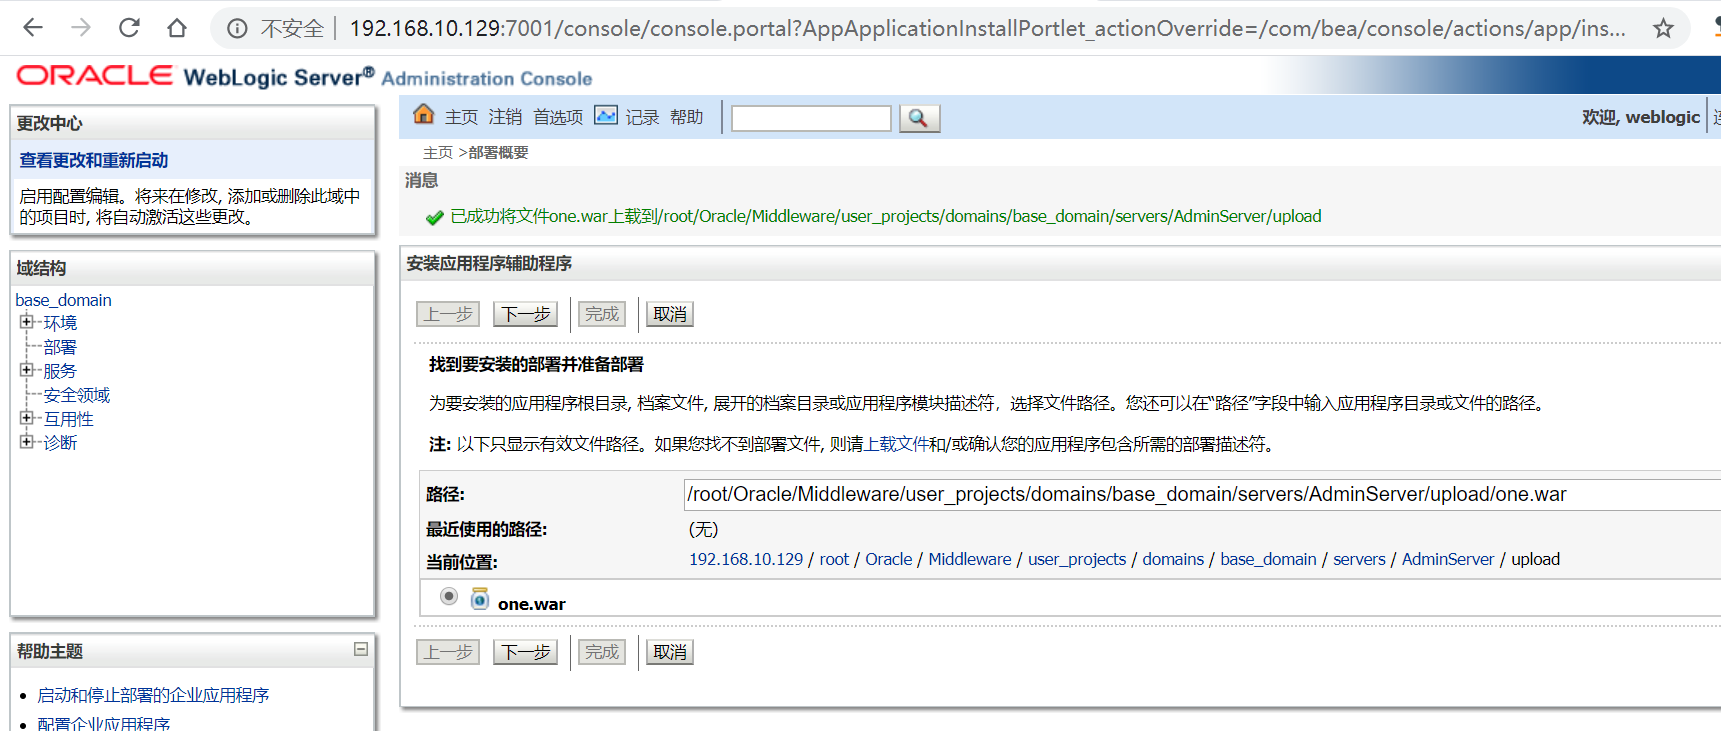Navigate to AdminServer in current location

click(1448, 559)
